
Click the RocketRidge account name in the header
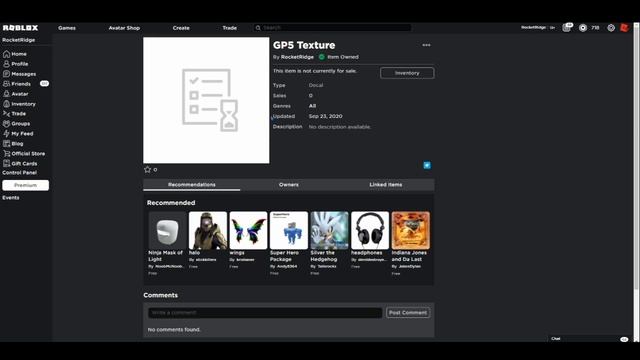click(x=533, y=27)
